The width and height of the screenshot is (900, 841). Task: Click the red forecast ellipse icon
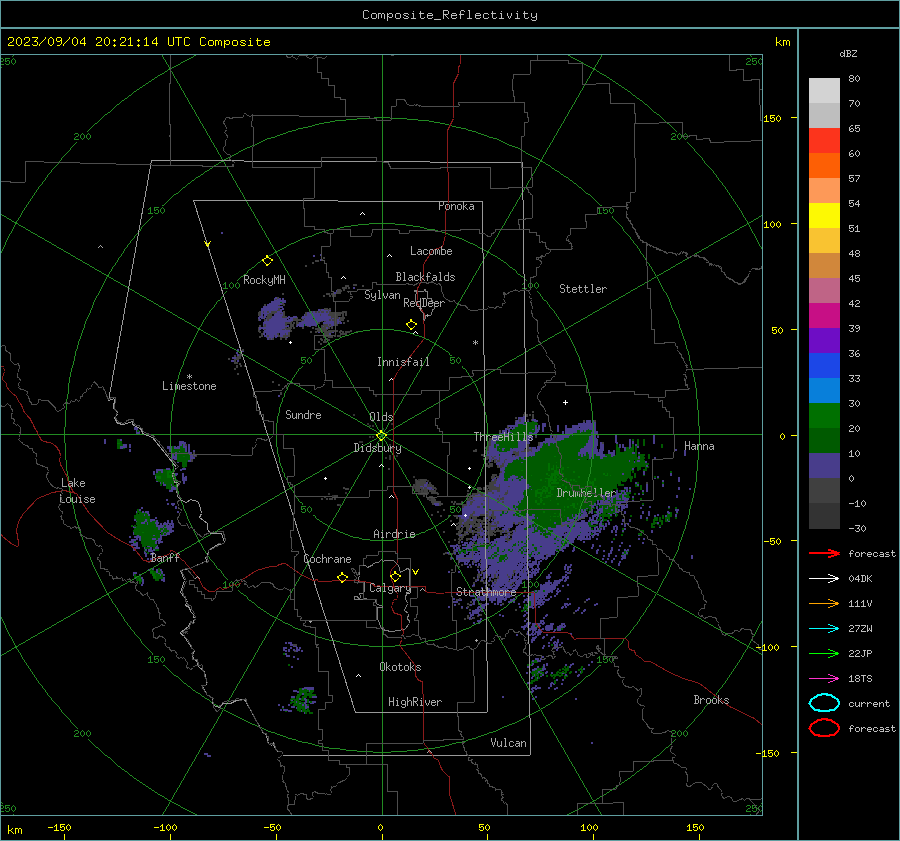pos(824,728)
